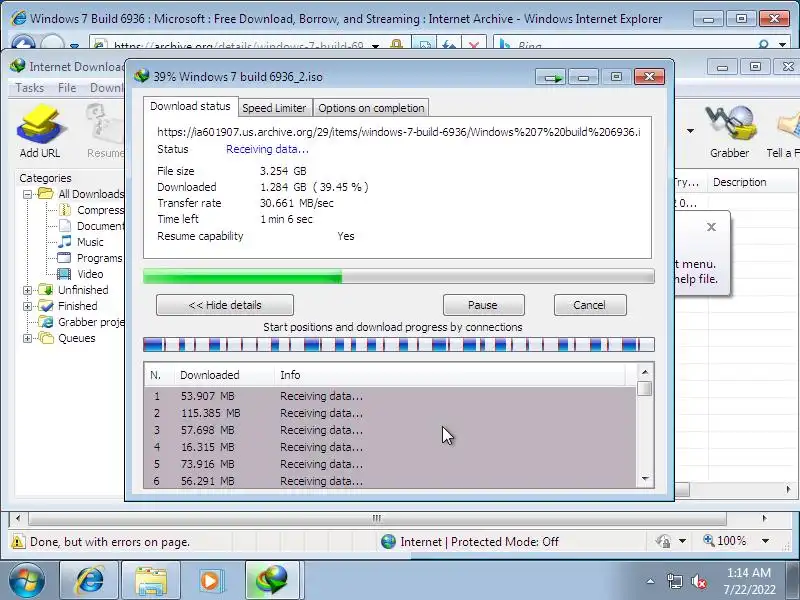Select the Grabber projects item

(84, 322)
